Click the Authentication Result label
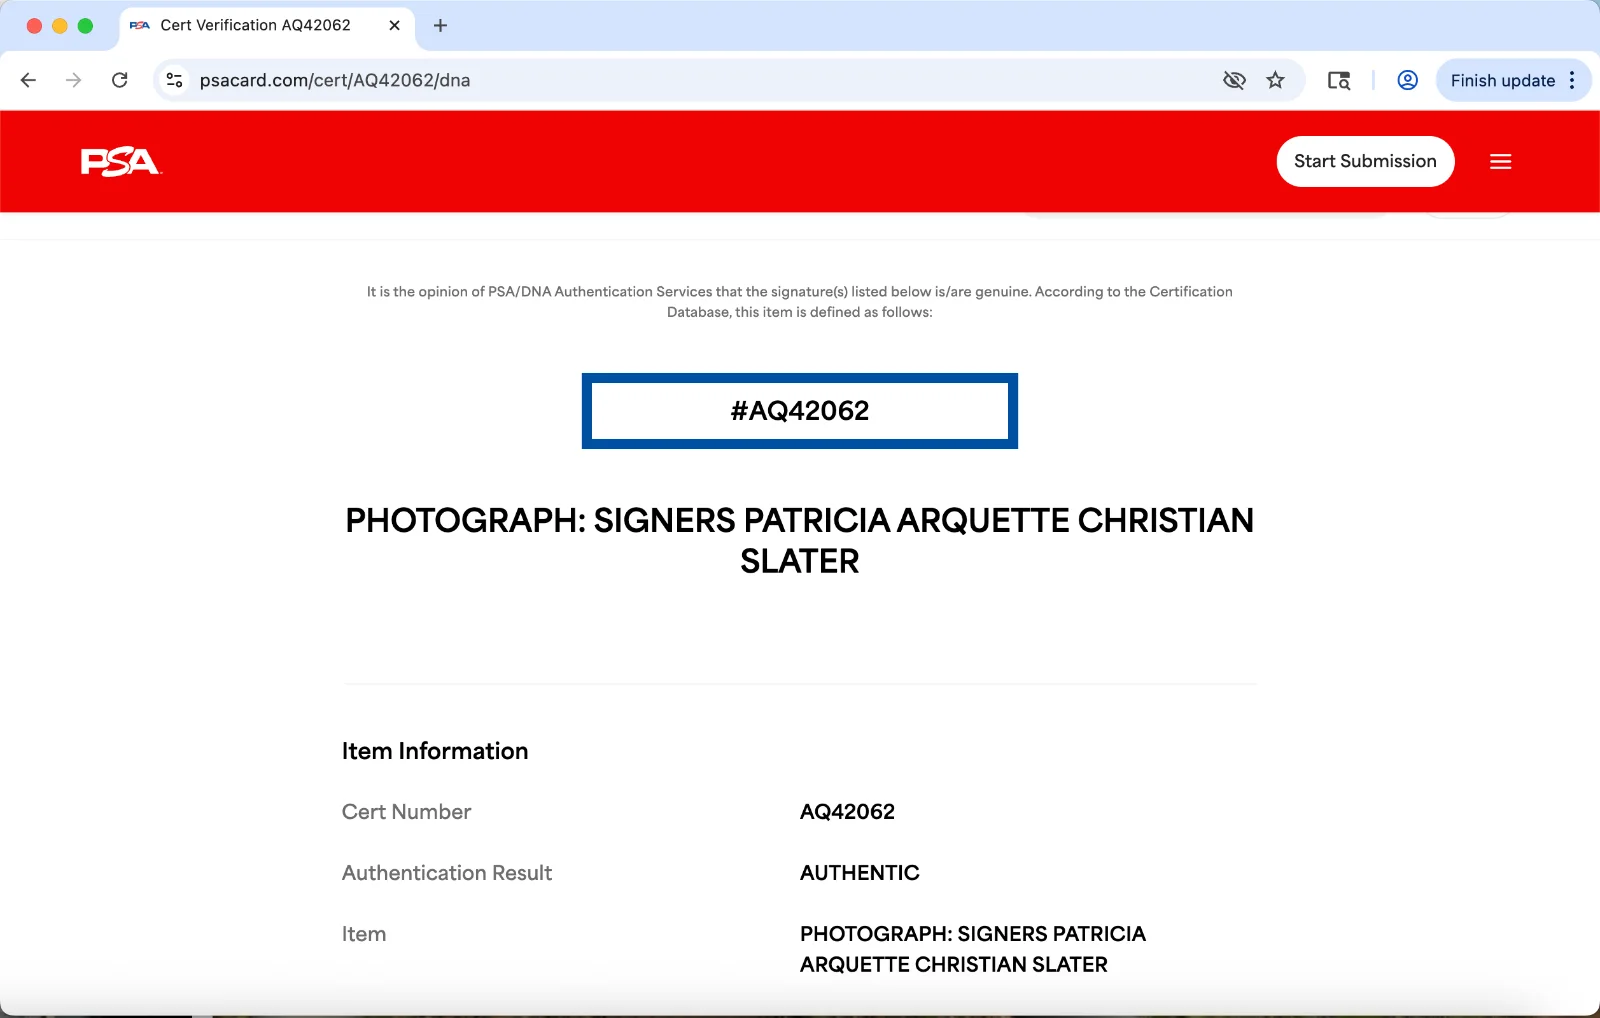1600x1018 pixels. [447, 873]
